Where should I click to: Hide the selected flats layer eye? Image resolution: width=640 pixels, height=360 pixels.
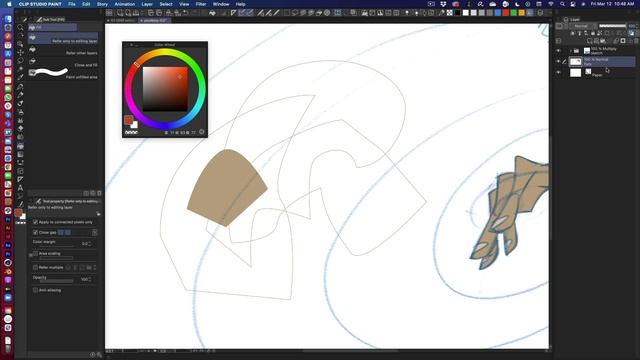[558, 61]
